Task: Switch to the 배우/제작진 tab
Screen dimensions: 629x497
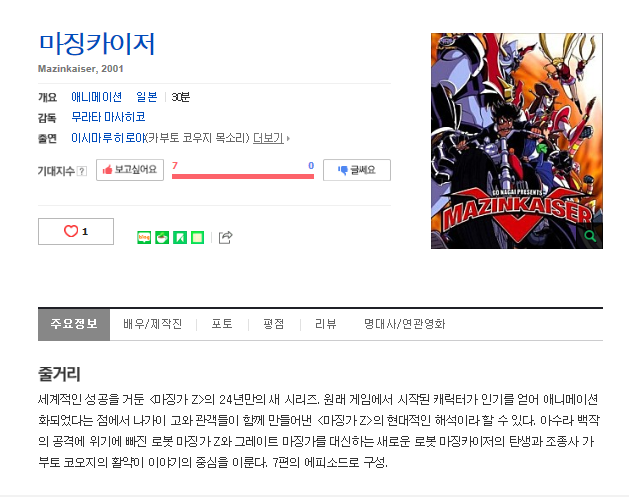Action: [x=153, y=324]
